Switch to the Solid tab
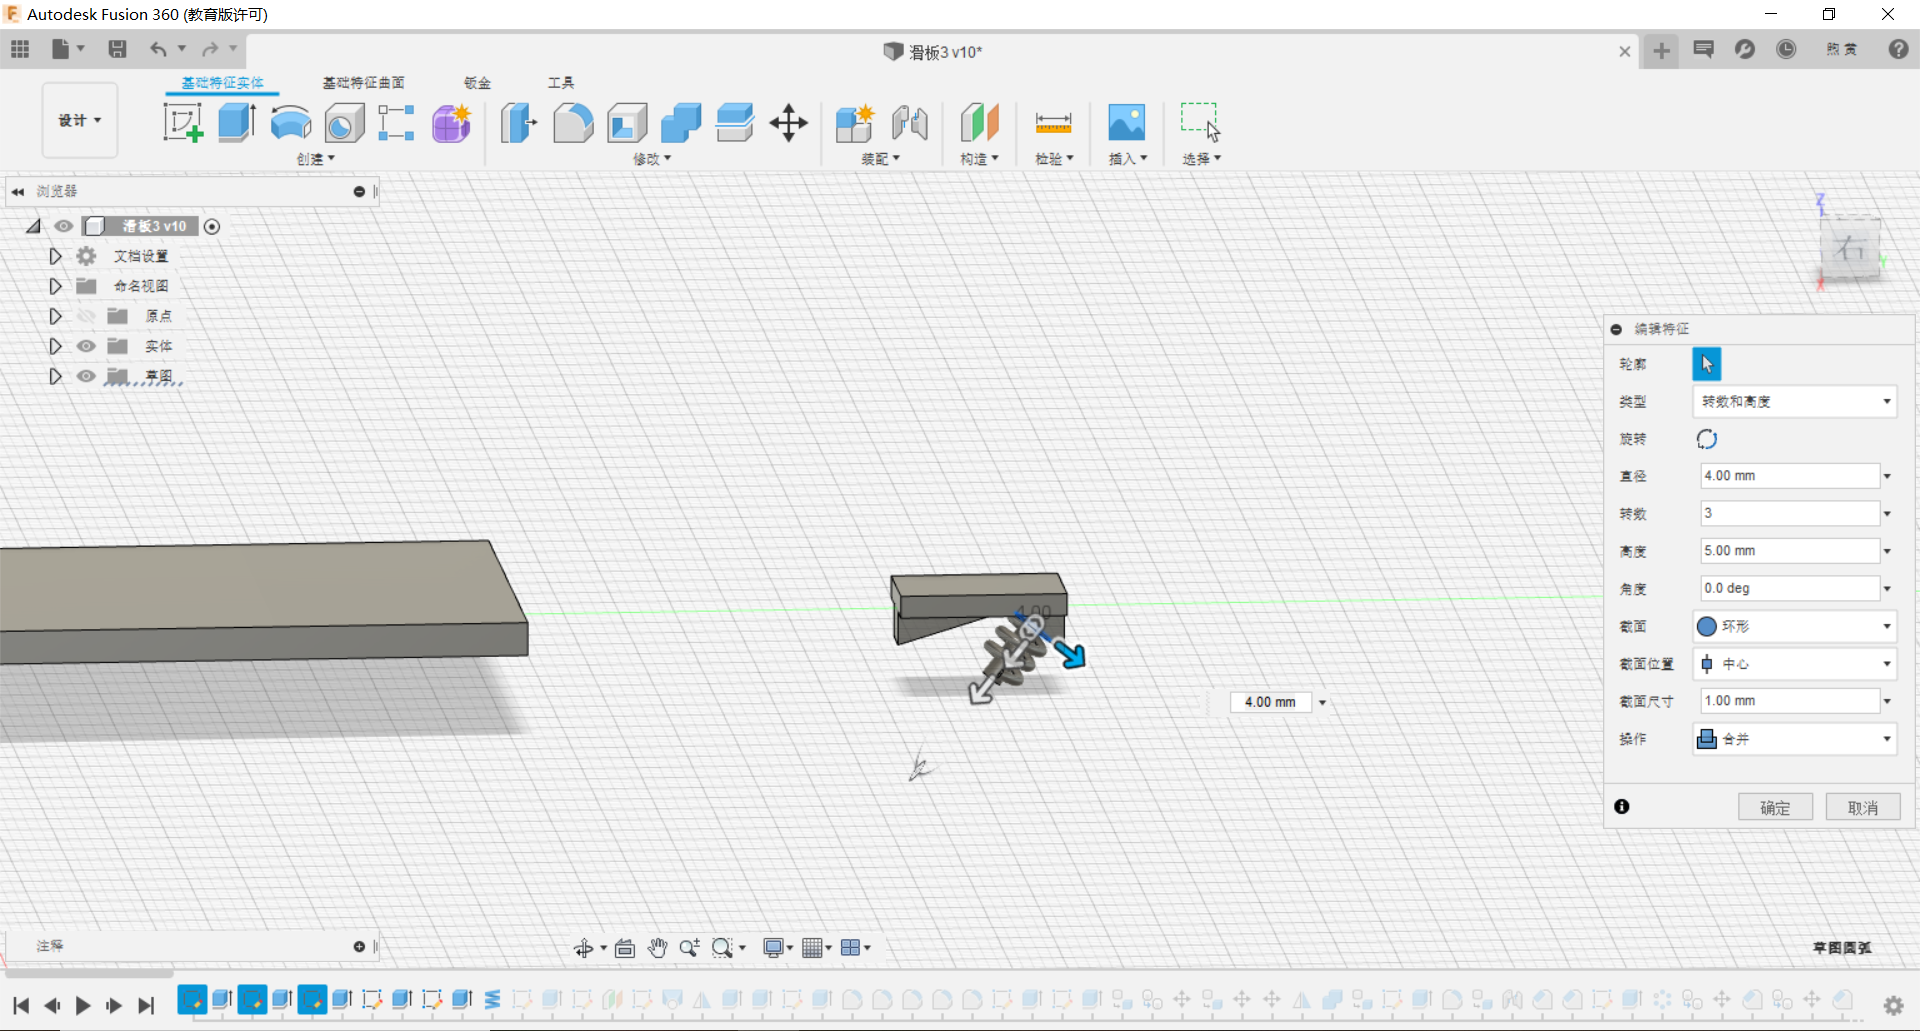Viewport: 1920px width, 1031px height. [x=222, y=83]
